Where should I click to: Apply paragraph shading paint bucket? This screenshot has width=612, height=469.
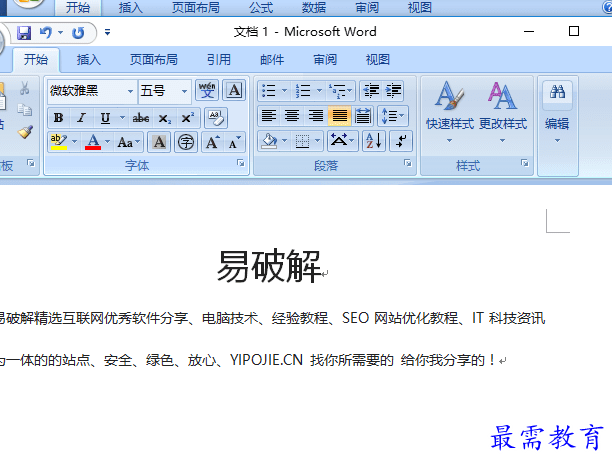[x=269, y=141]
